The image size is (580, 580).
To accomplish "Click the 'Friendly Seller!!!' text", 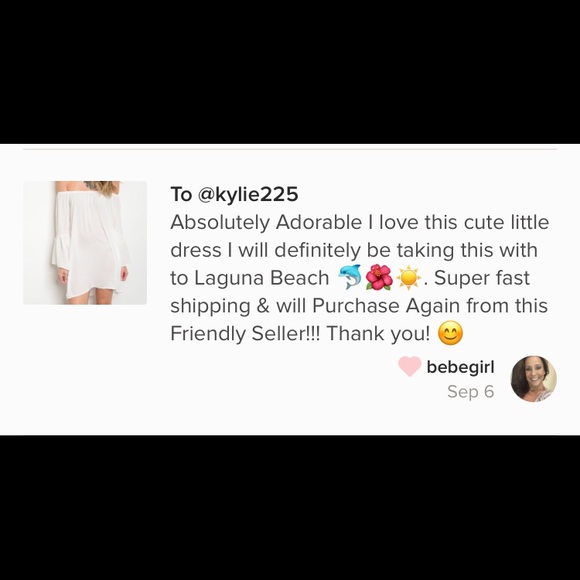I will coord(245,333).
